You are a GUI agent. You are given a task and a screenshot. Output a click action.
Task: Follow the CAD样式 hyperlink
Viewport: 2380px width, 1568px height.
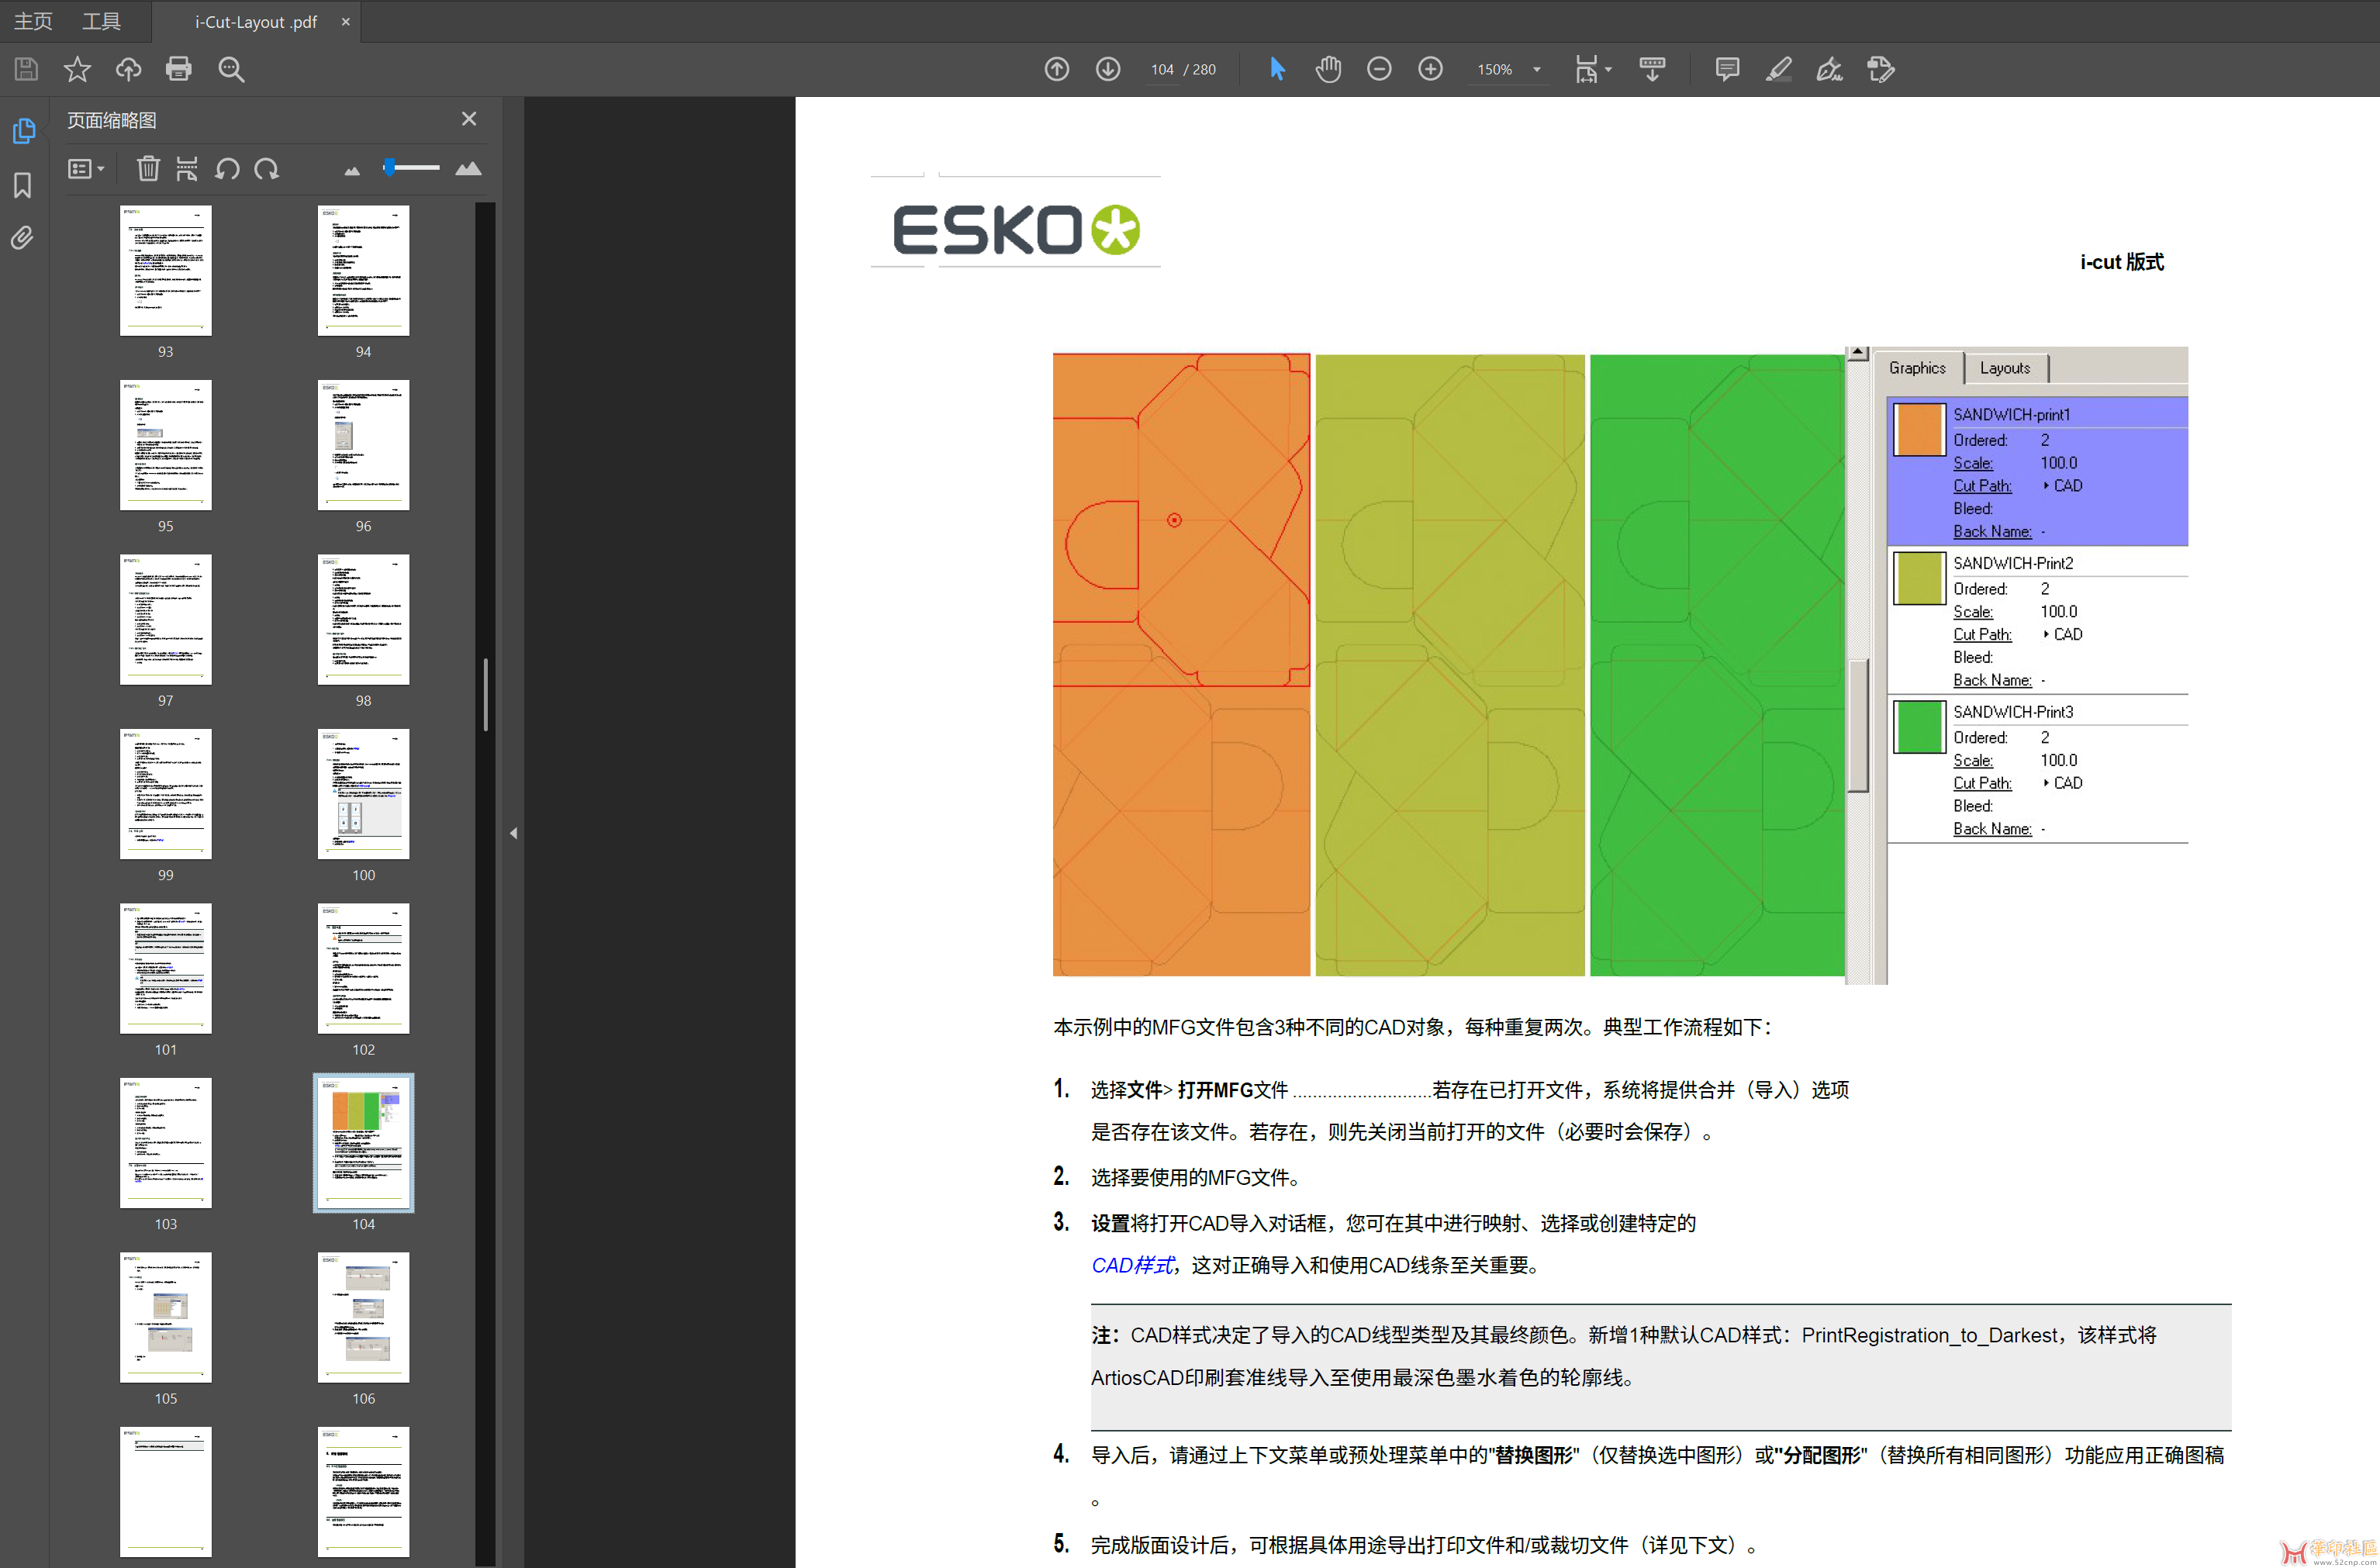point(1132,1265)
